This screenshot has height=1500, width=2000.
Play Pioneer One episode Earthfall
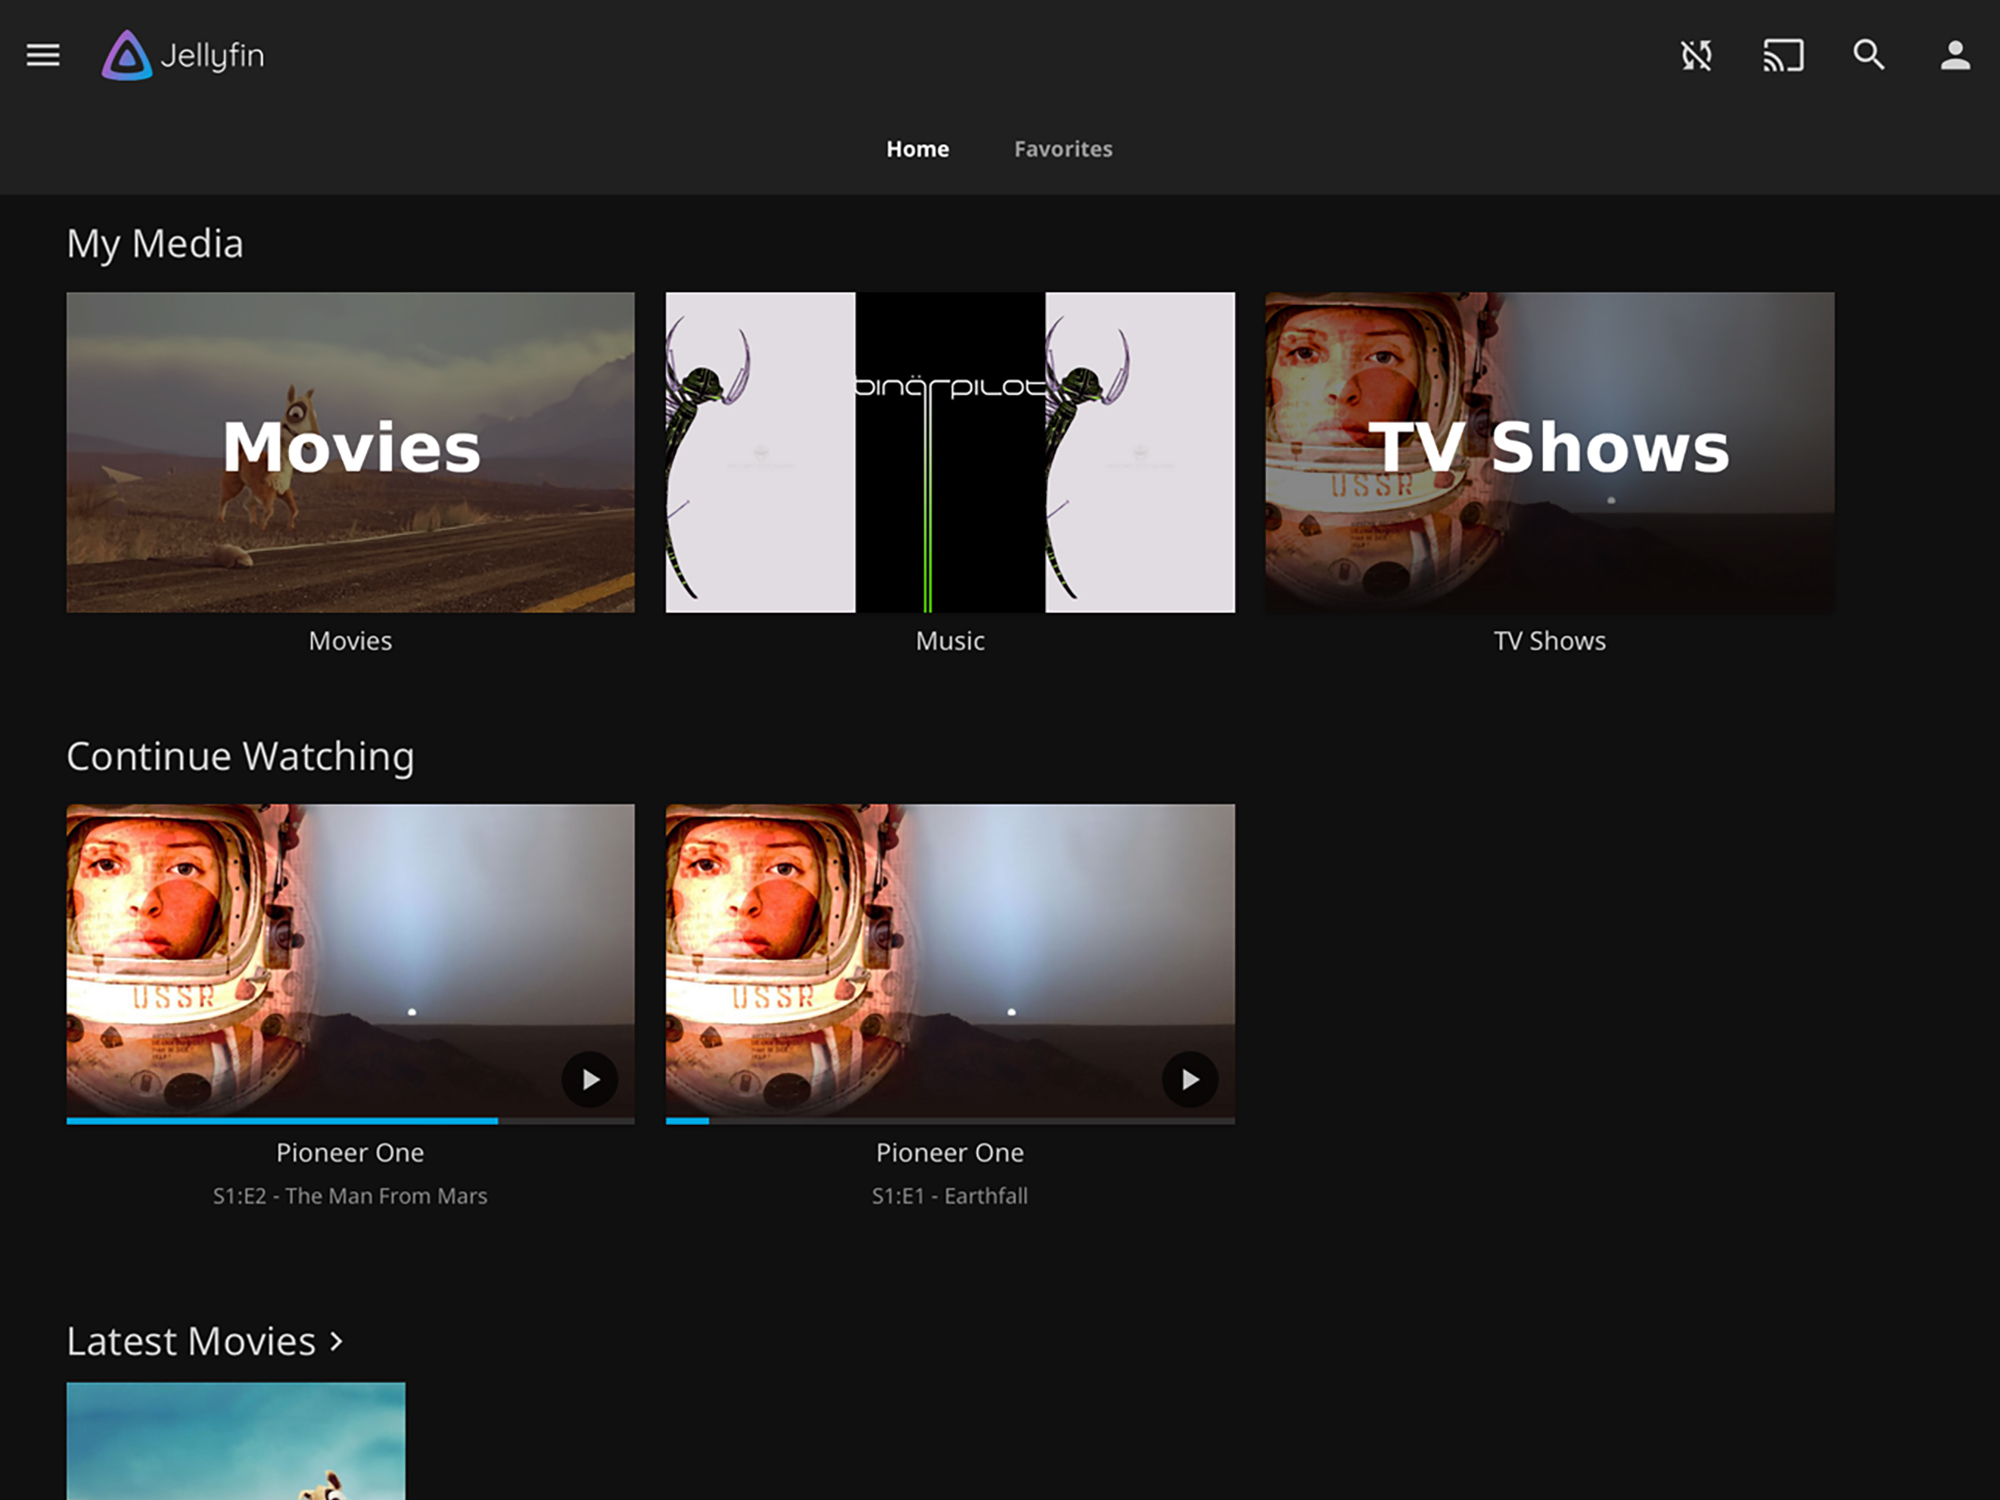pyautogui.click(x=1188, y=1080)
